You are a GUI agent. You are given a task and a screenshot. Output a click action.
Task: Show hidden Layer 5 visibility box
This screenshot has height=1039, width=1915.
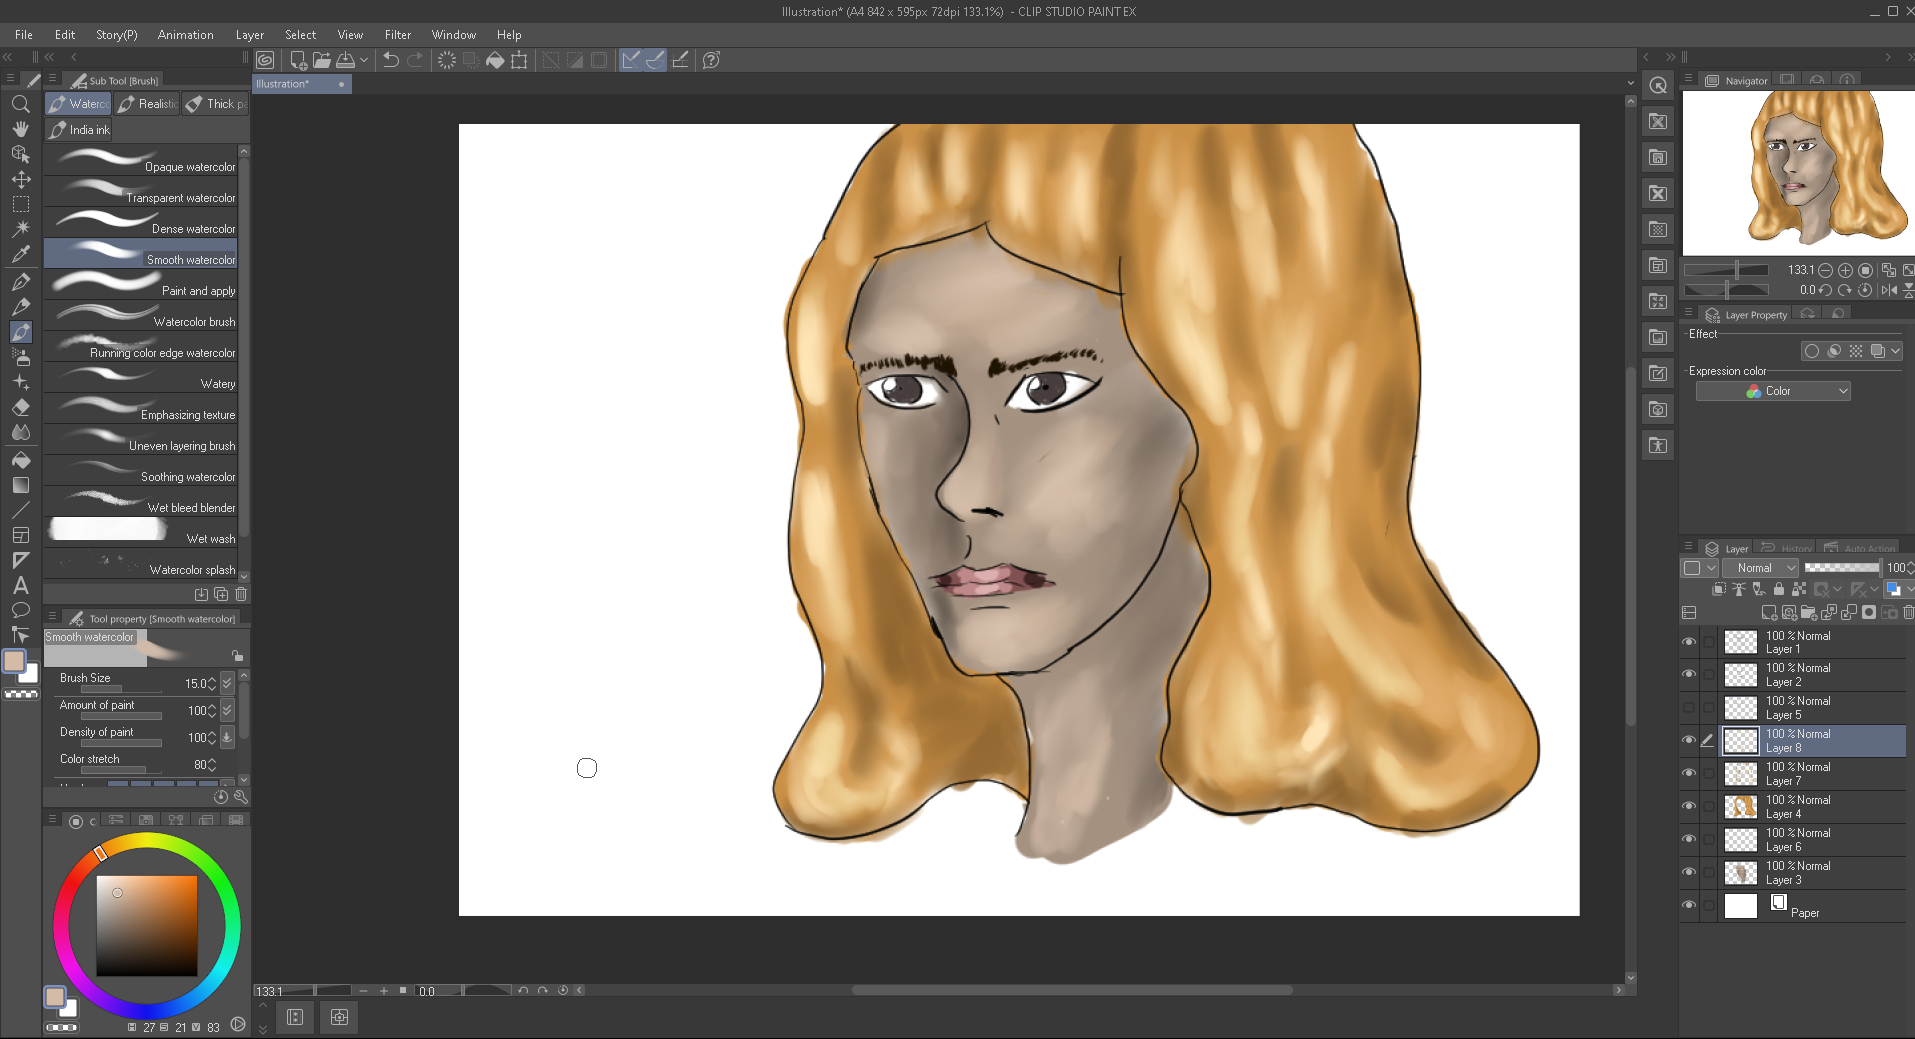point(1689,708)
